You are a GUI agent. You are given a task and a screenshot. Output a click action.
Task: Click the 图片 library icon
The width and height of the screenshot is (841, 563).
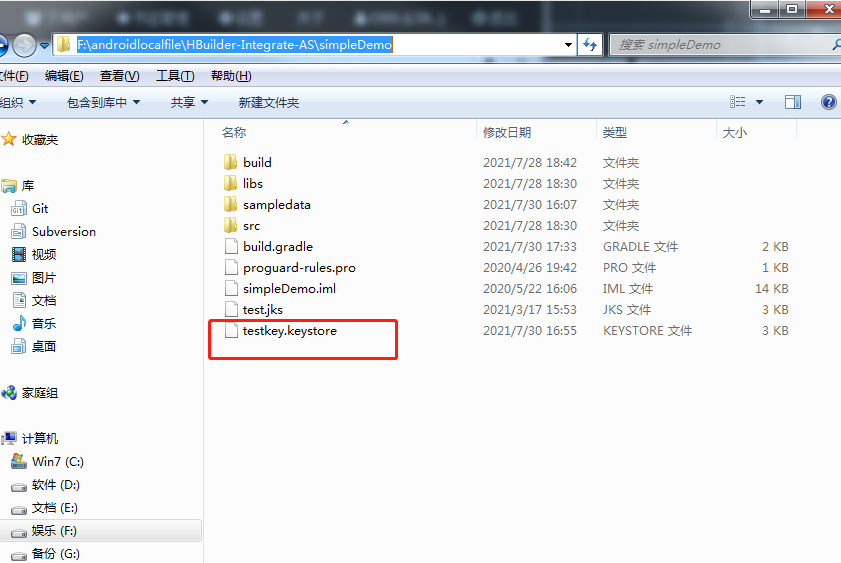click(x=19, y=278)
